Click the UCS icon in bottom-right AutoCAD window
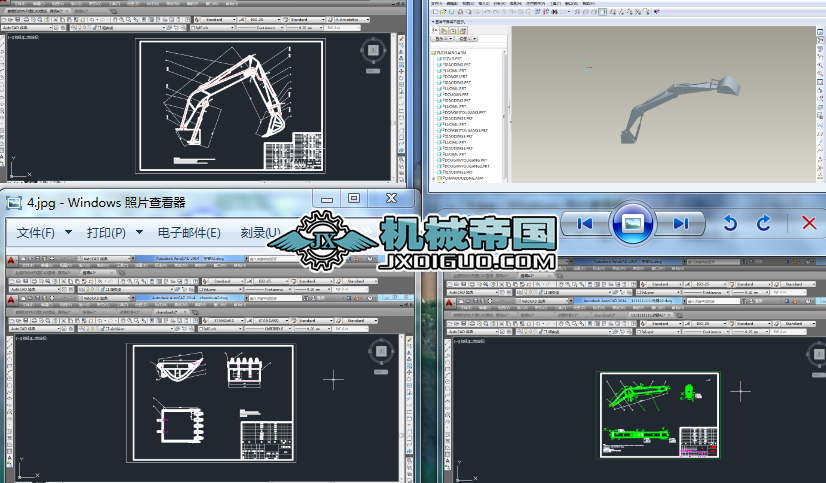 coord(466,471)
